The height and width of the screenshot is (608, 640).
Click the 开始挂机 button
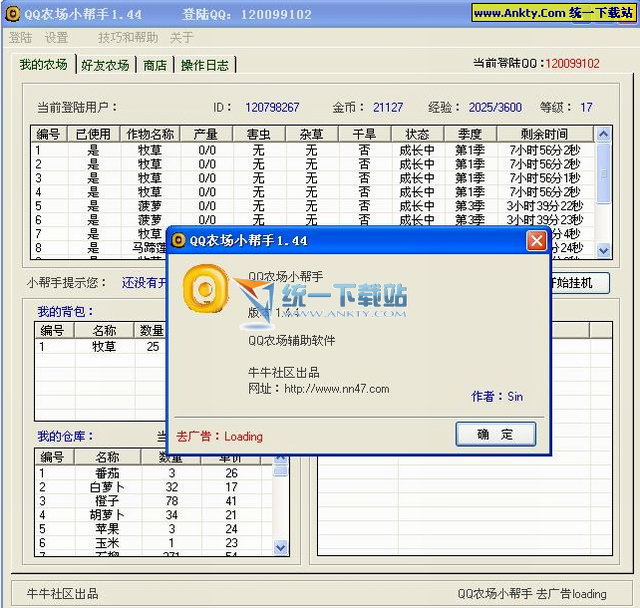point(579,283)
